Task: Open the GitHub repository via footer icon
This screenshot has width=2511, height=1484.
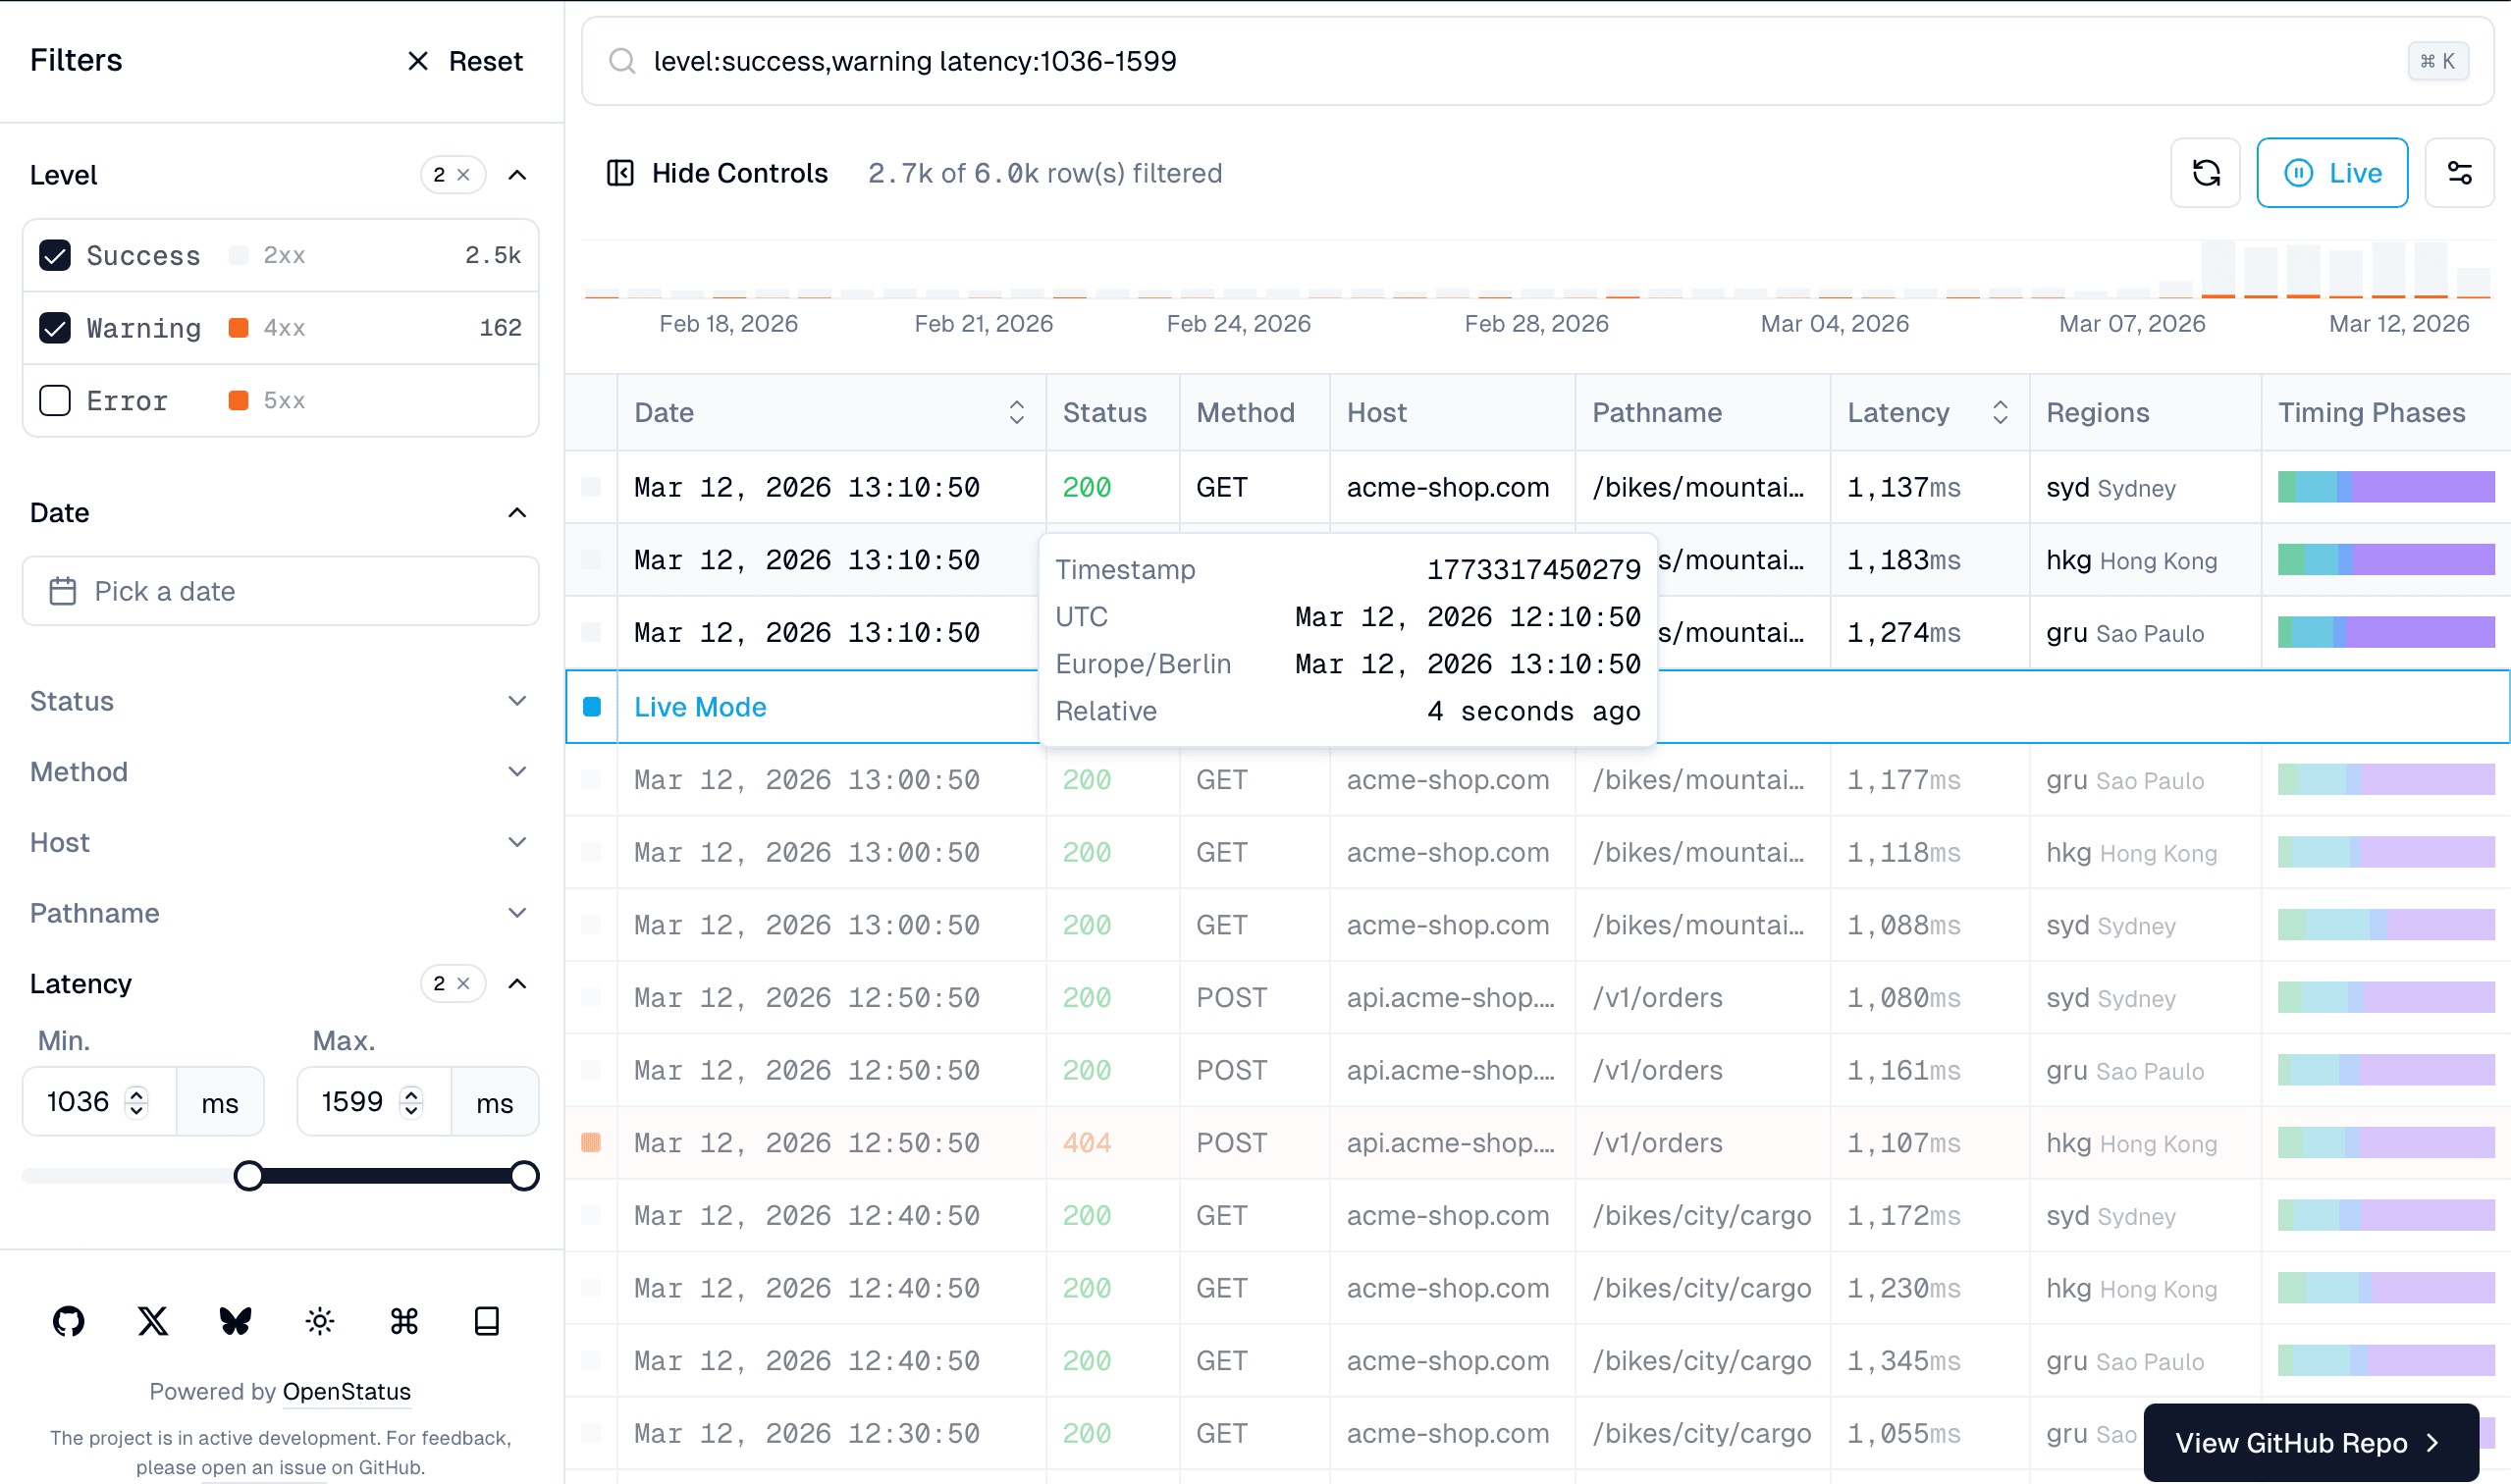Action: point(68,1321)
